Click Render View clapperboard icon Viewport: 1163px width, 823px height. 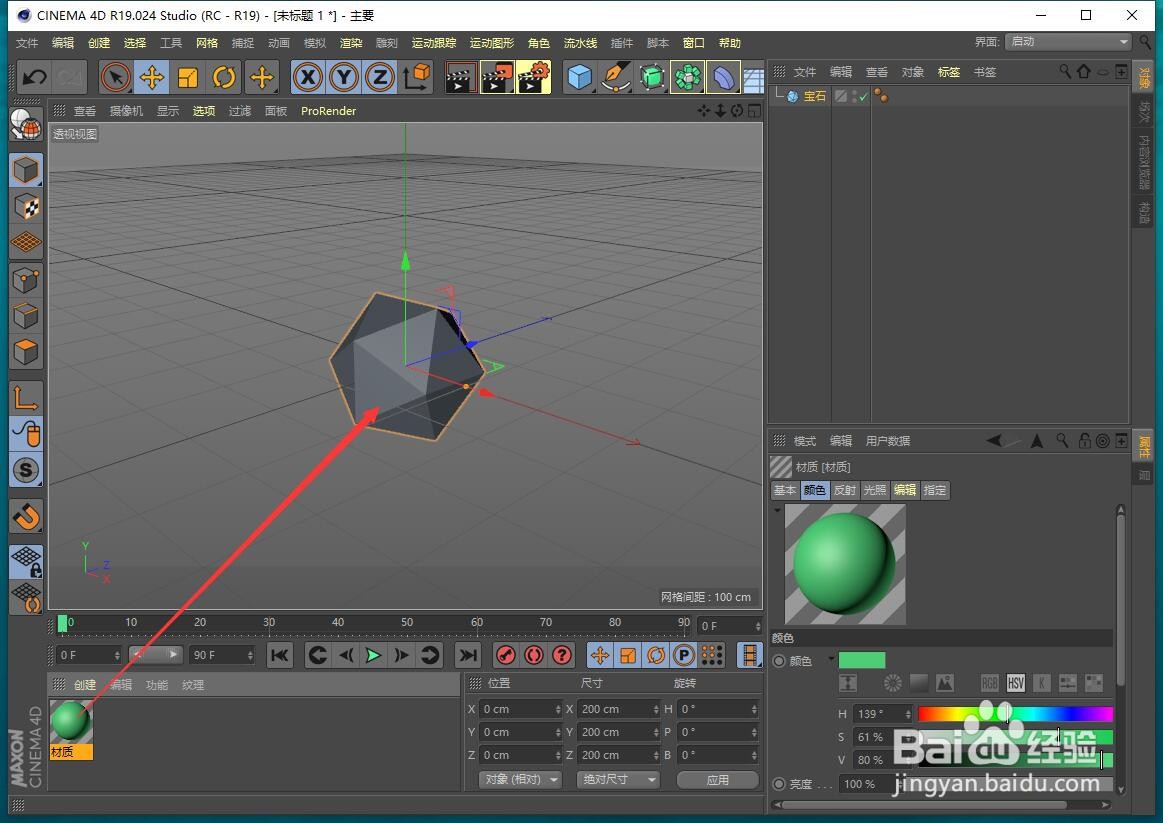[460, 77]
